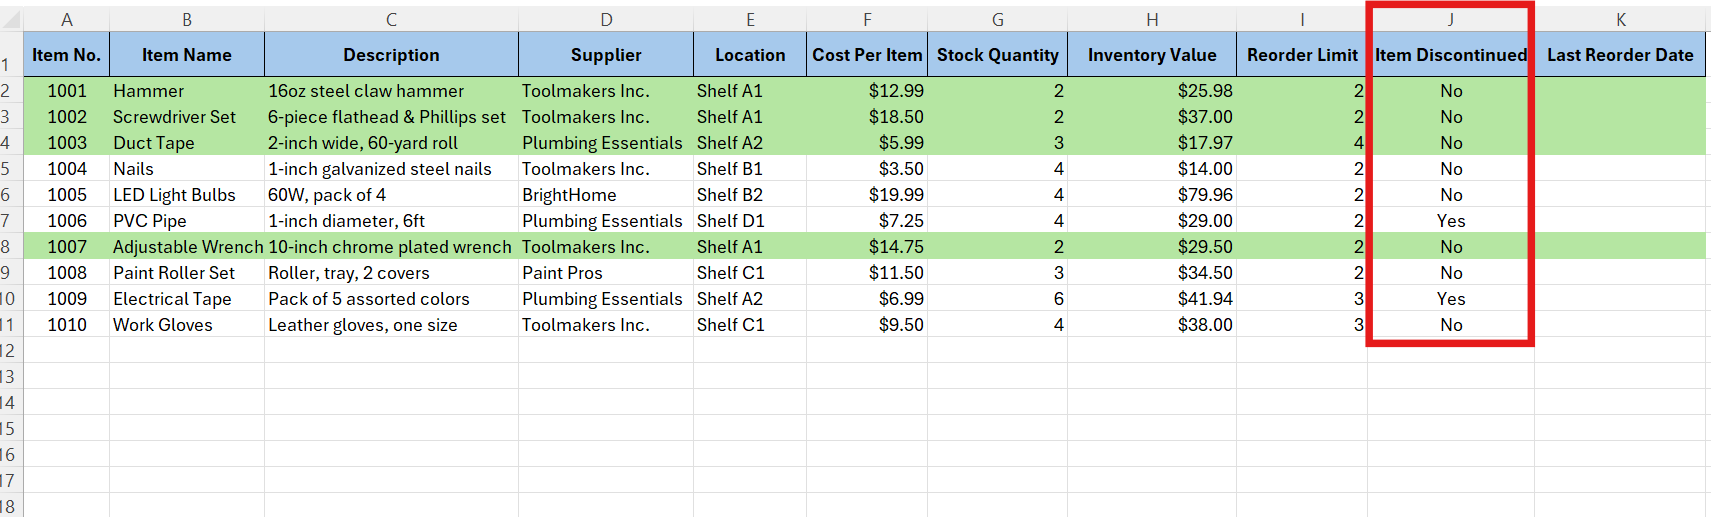Select item number 1010 cell

pyautogui.click(x=66, y=325)
